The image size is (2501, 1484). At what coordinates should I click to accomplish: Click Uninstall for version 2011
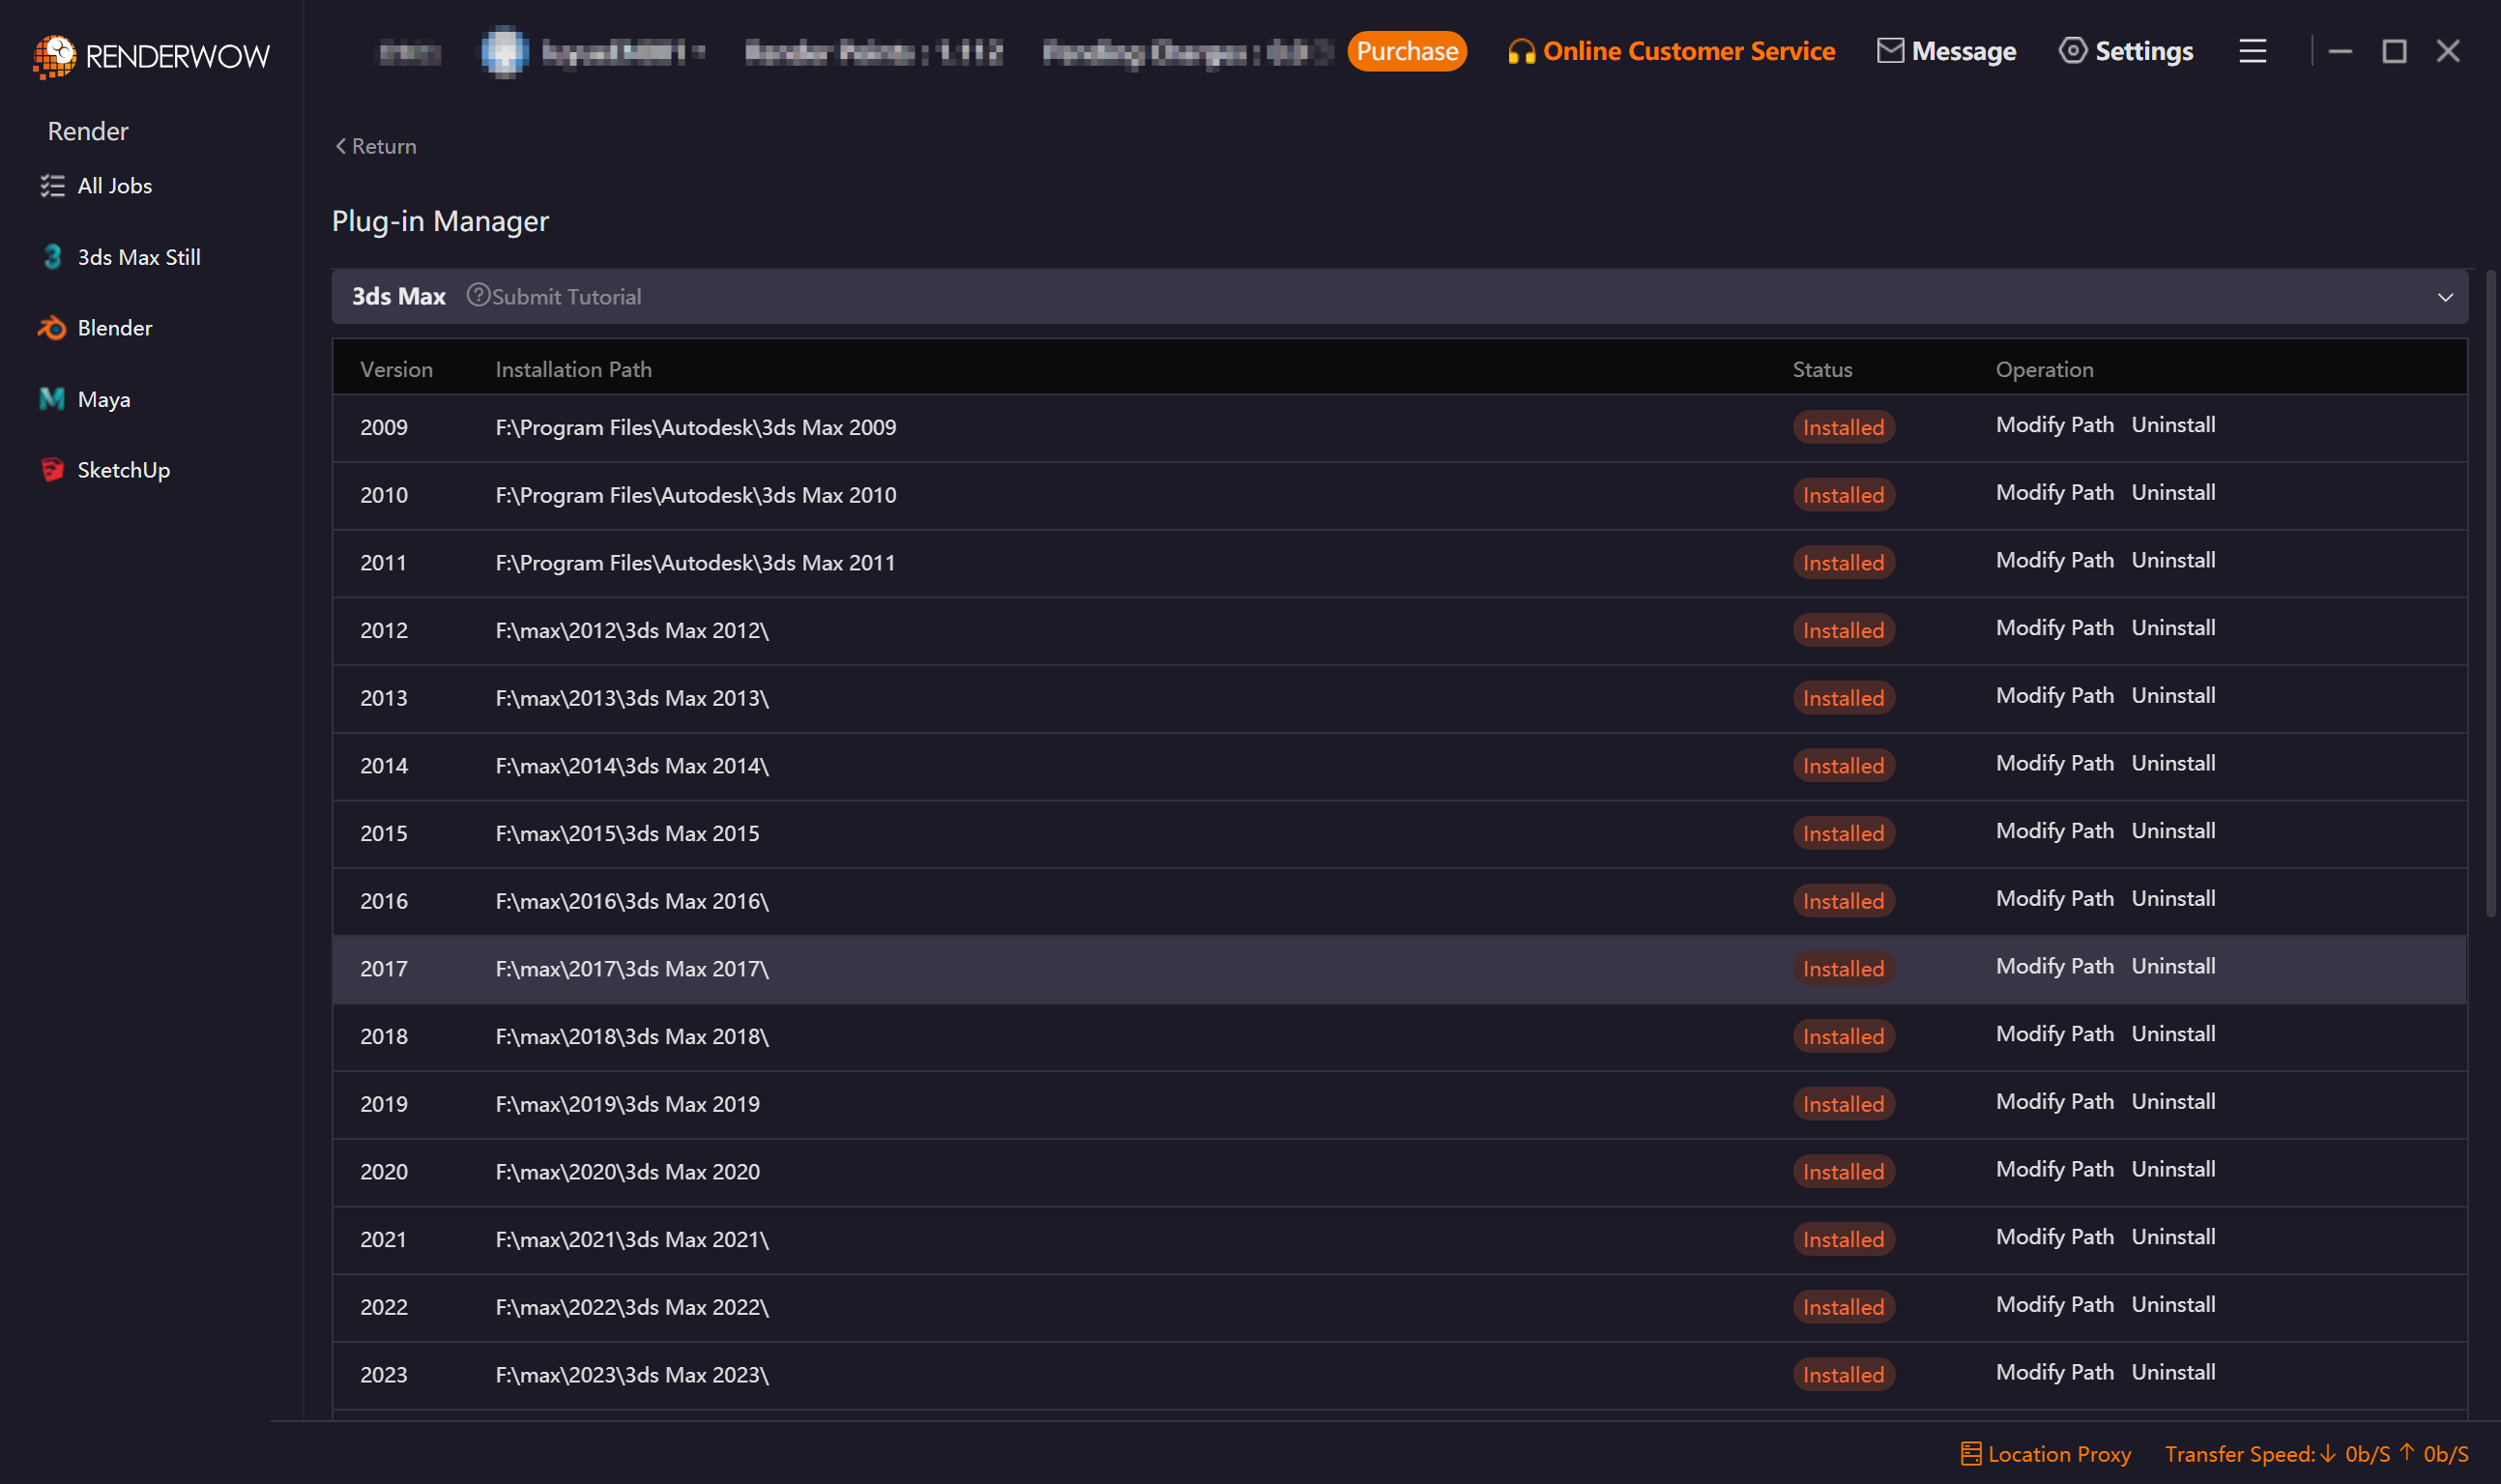2173,560
